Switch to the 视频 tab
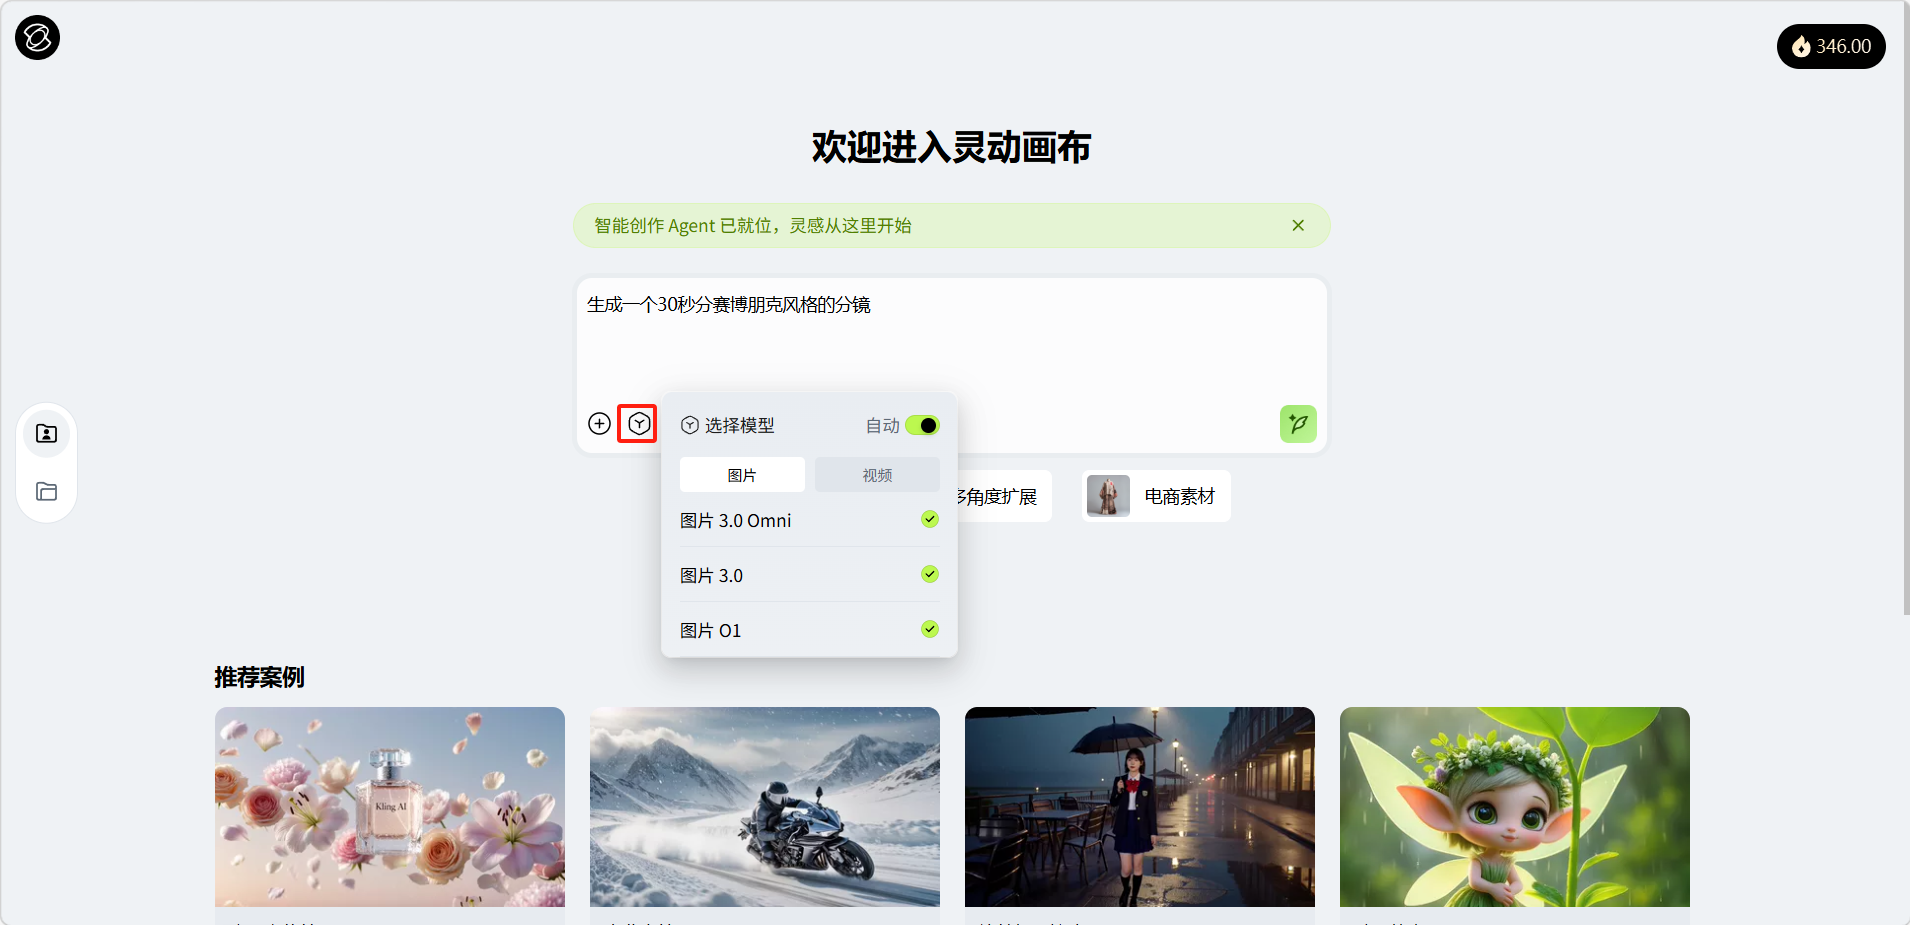 pos(876,475)
